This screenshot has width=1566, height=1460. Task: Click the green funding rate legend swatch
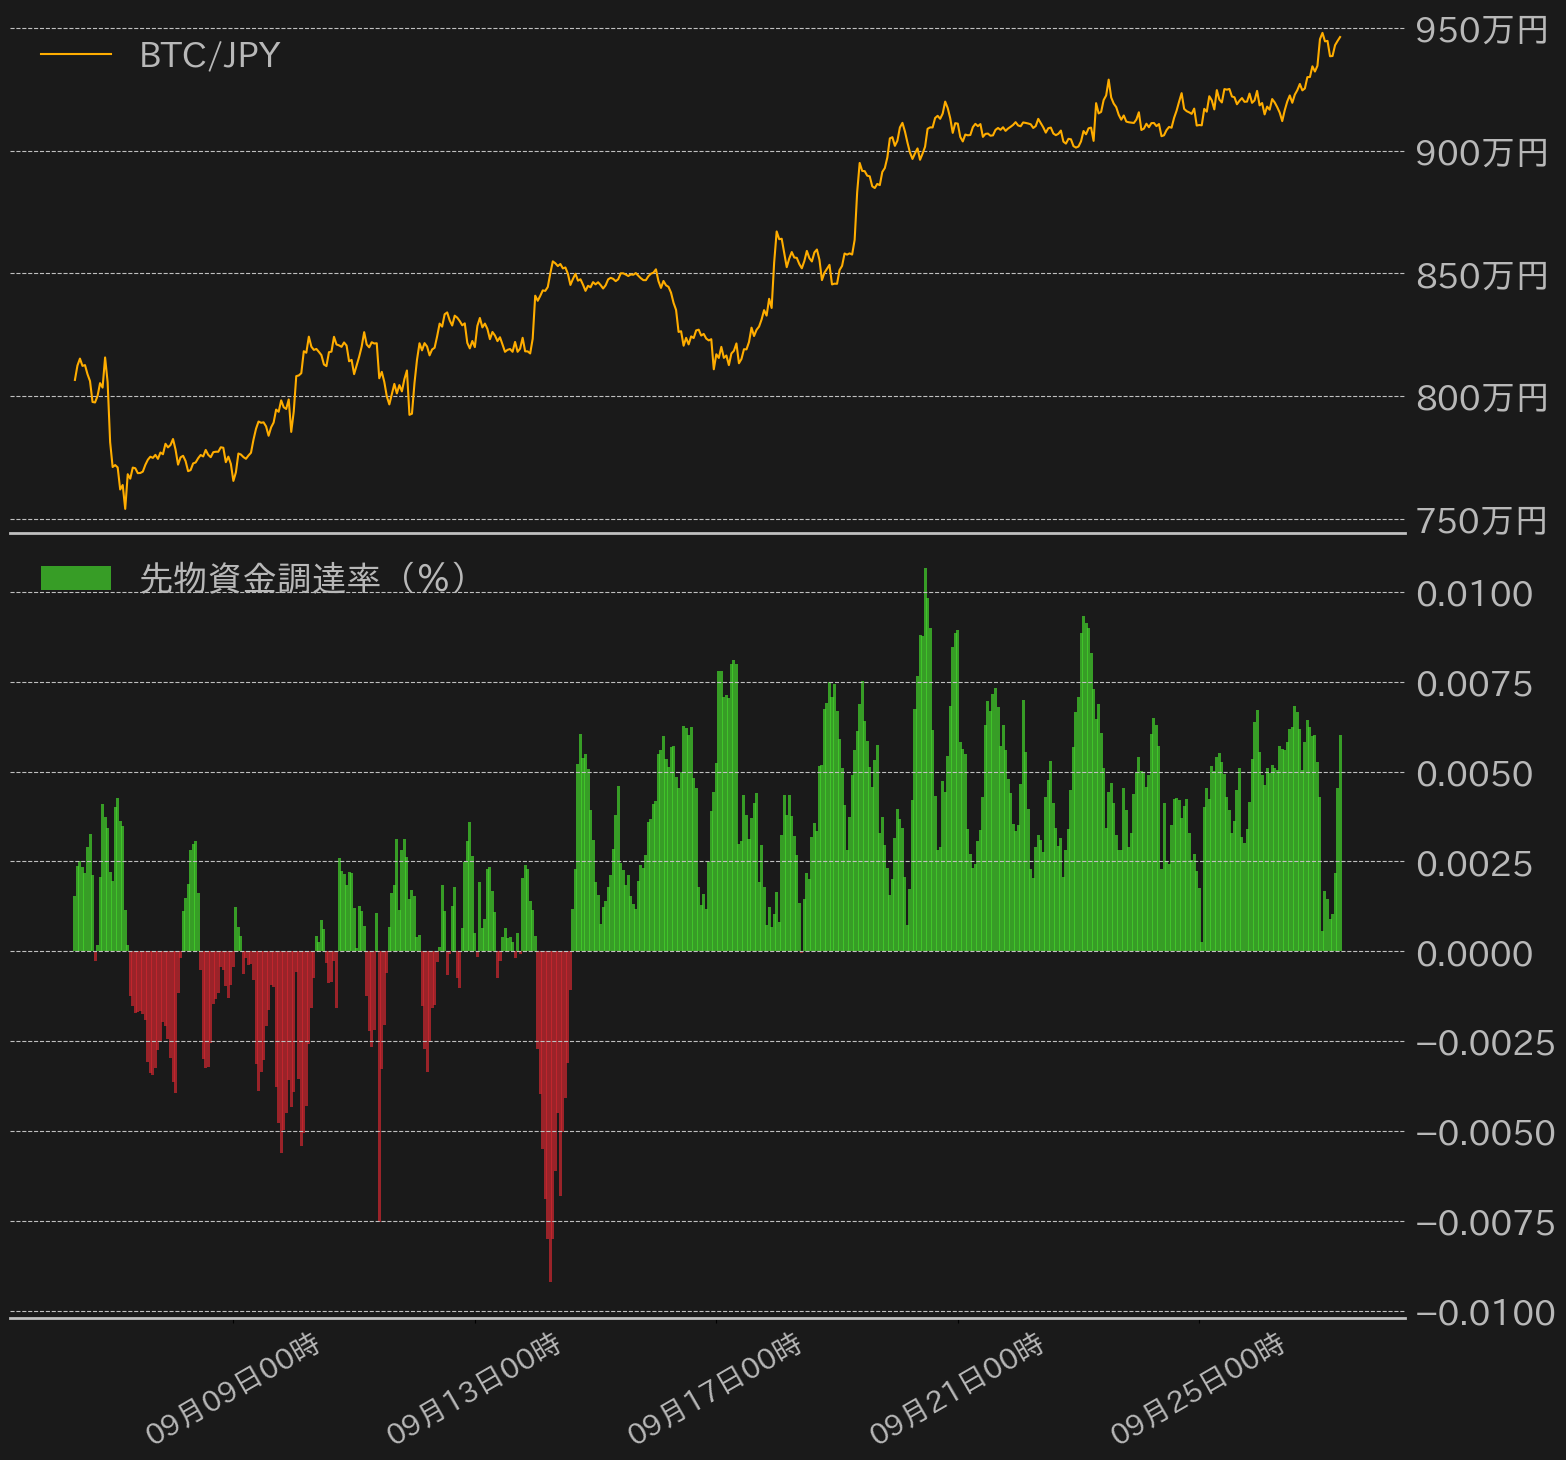click(x=76, y=578)
